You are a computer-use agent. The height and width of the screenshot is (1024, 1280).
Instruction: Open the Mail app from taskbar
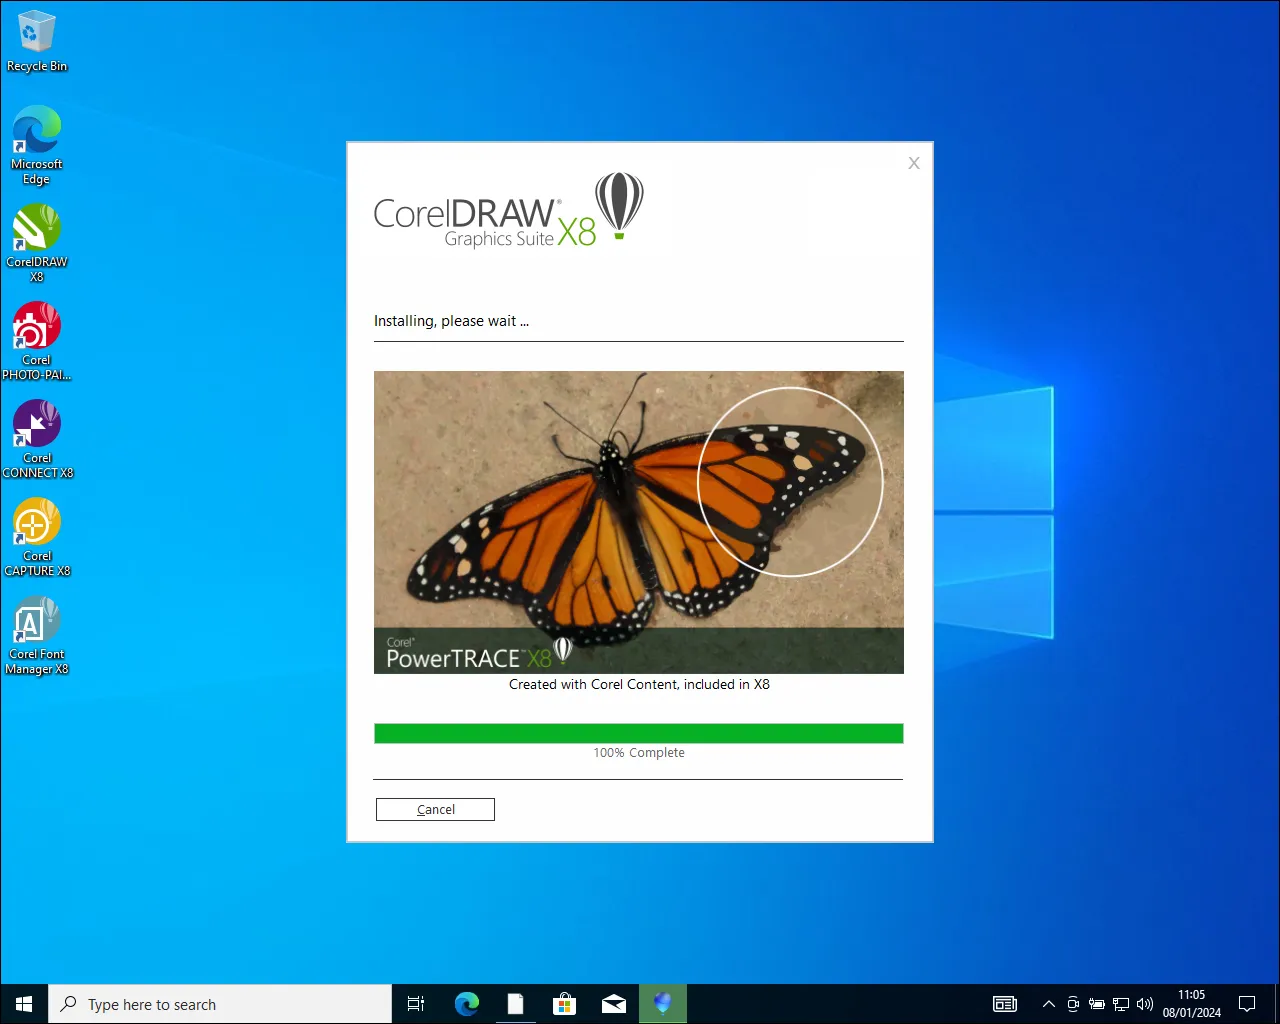tap(613, 1003)
